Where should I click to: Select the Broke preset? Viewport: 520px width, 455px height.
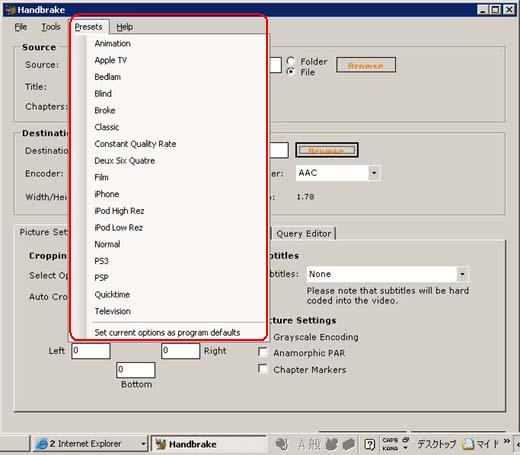click(105, 110)
